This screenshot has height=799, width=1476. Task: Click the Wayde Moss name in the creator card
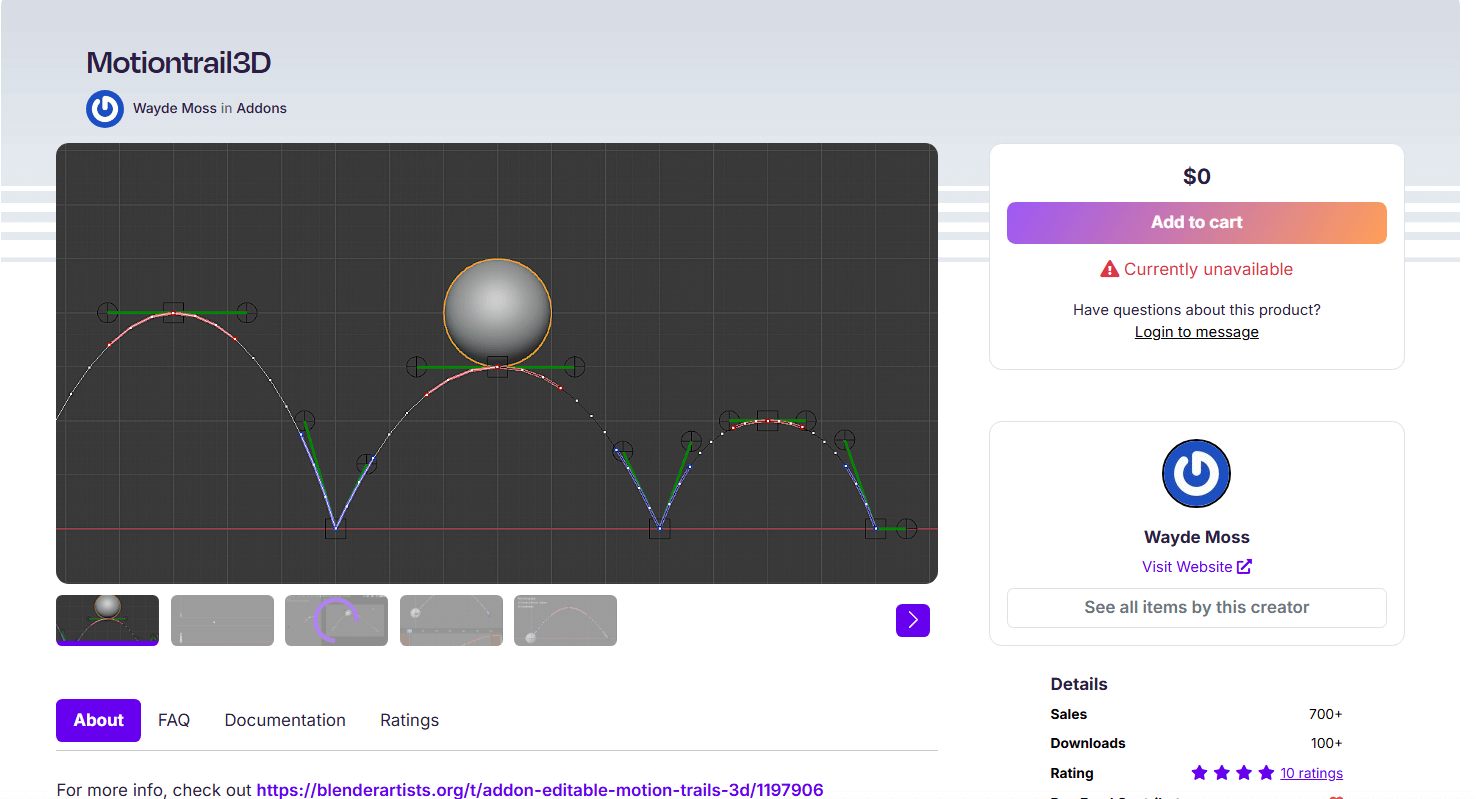pos(1197,537)
